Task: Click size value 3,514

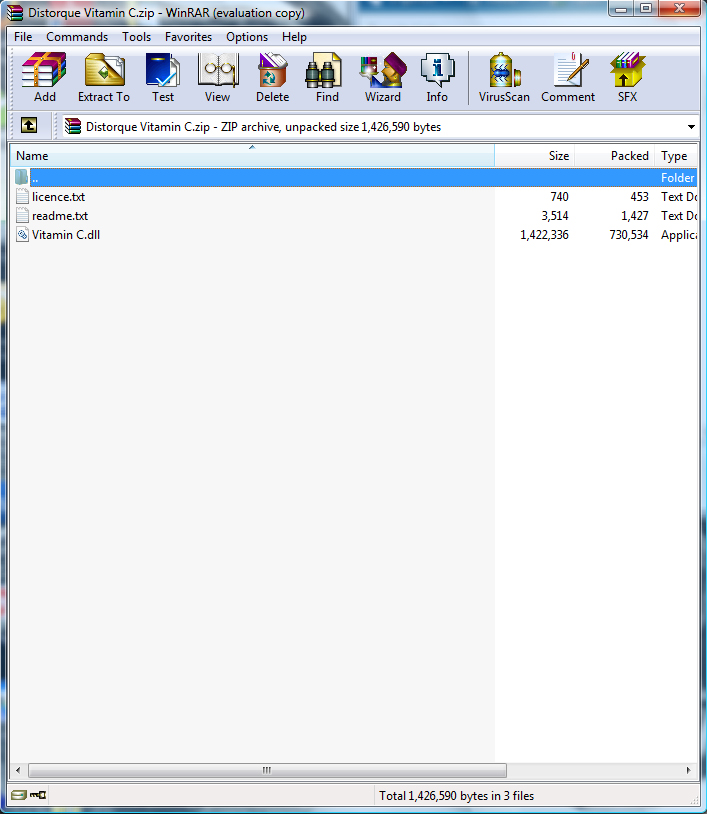Action: tap(555, 215)
